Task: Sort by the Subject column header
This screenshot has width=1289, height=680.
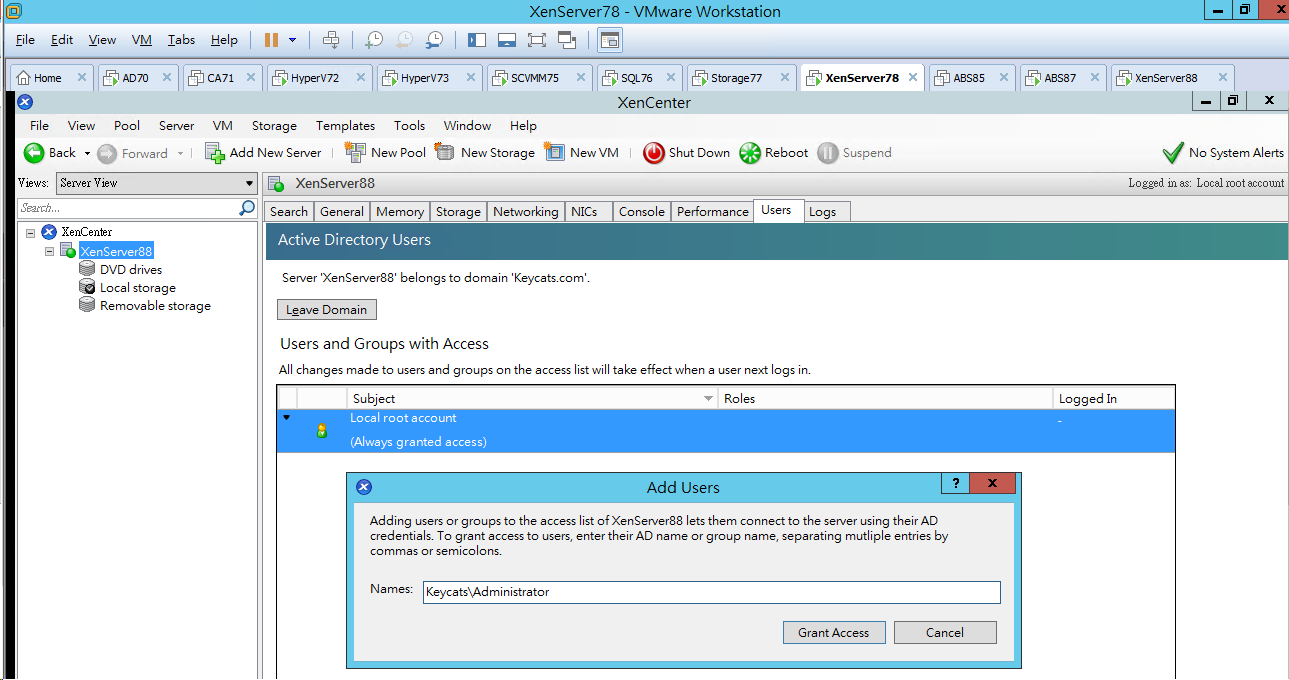Action: (533, 398)
